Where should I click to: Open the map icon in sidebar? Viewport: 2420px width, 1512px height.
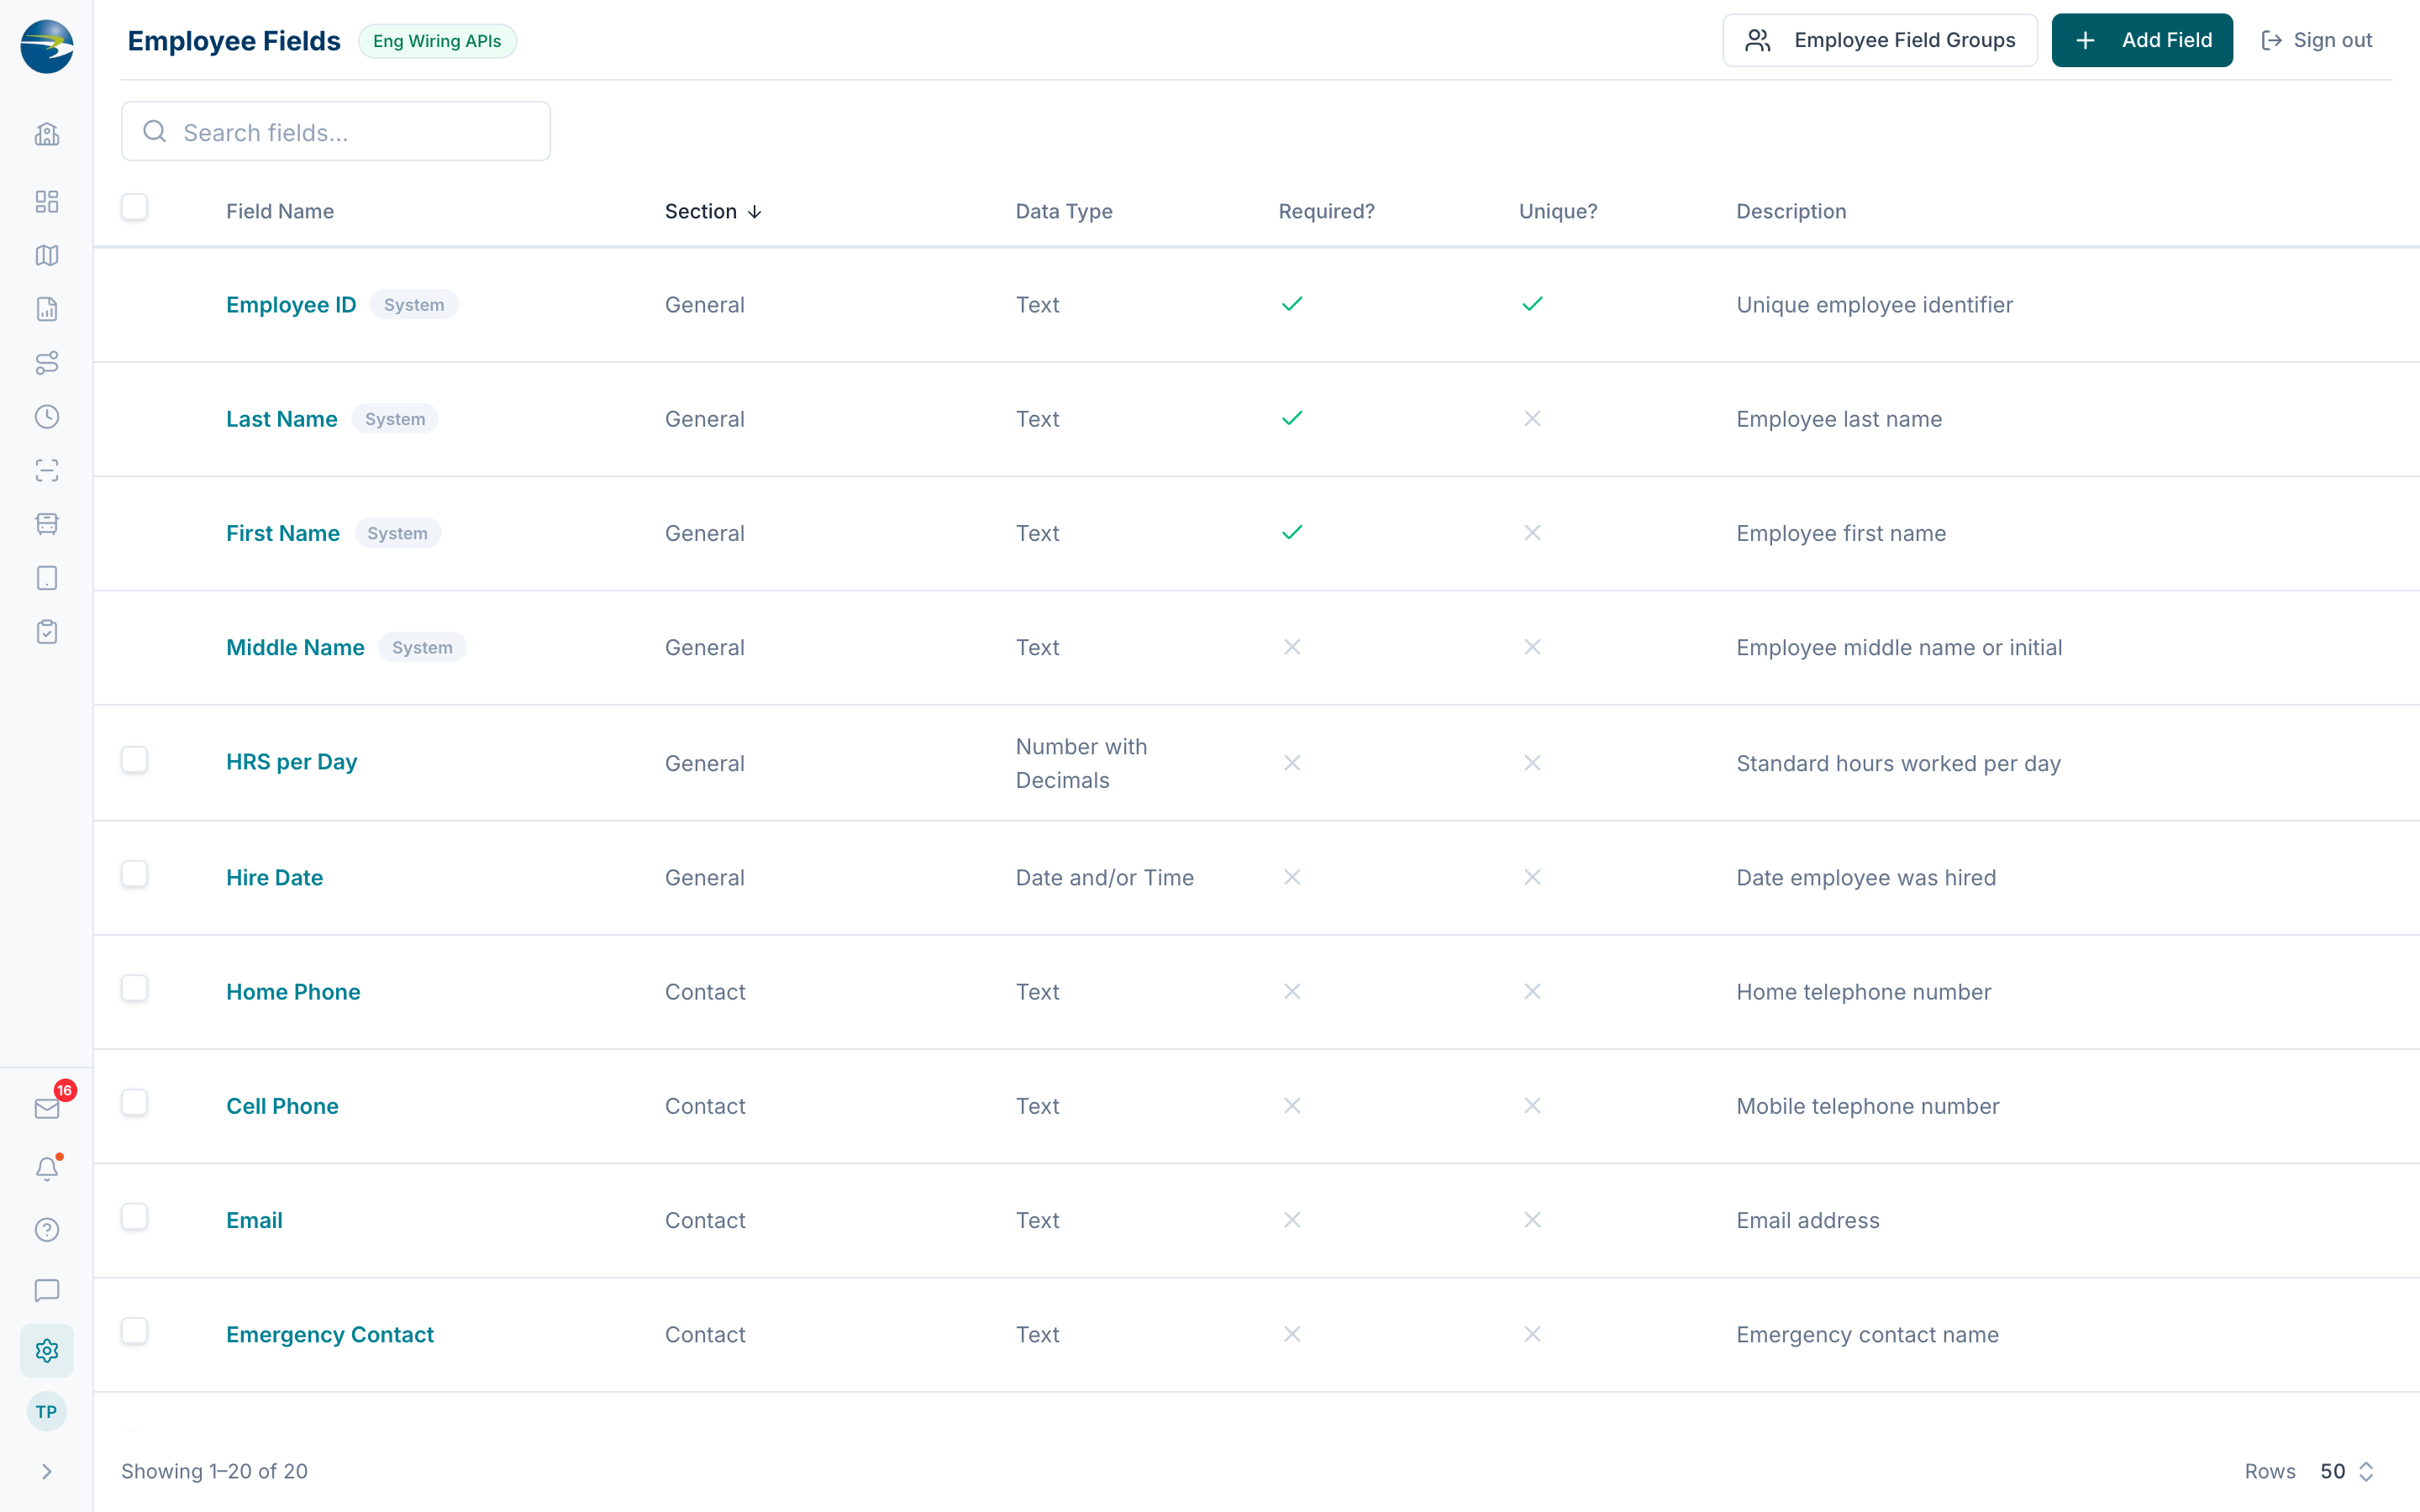[x=47, y=255]
